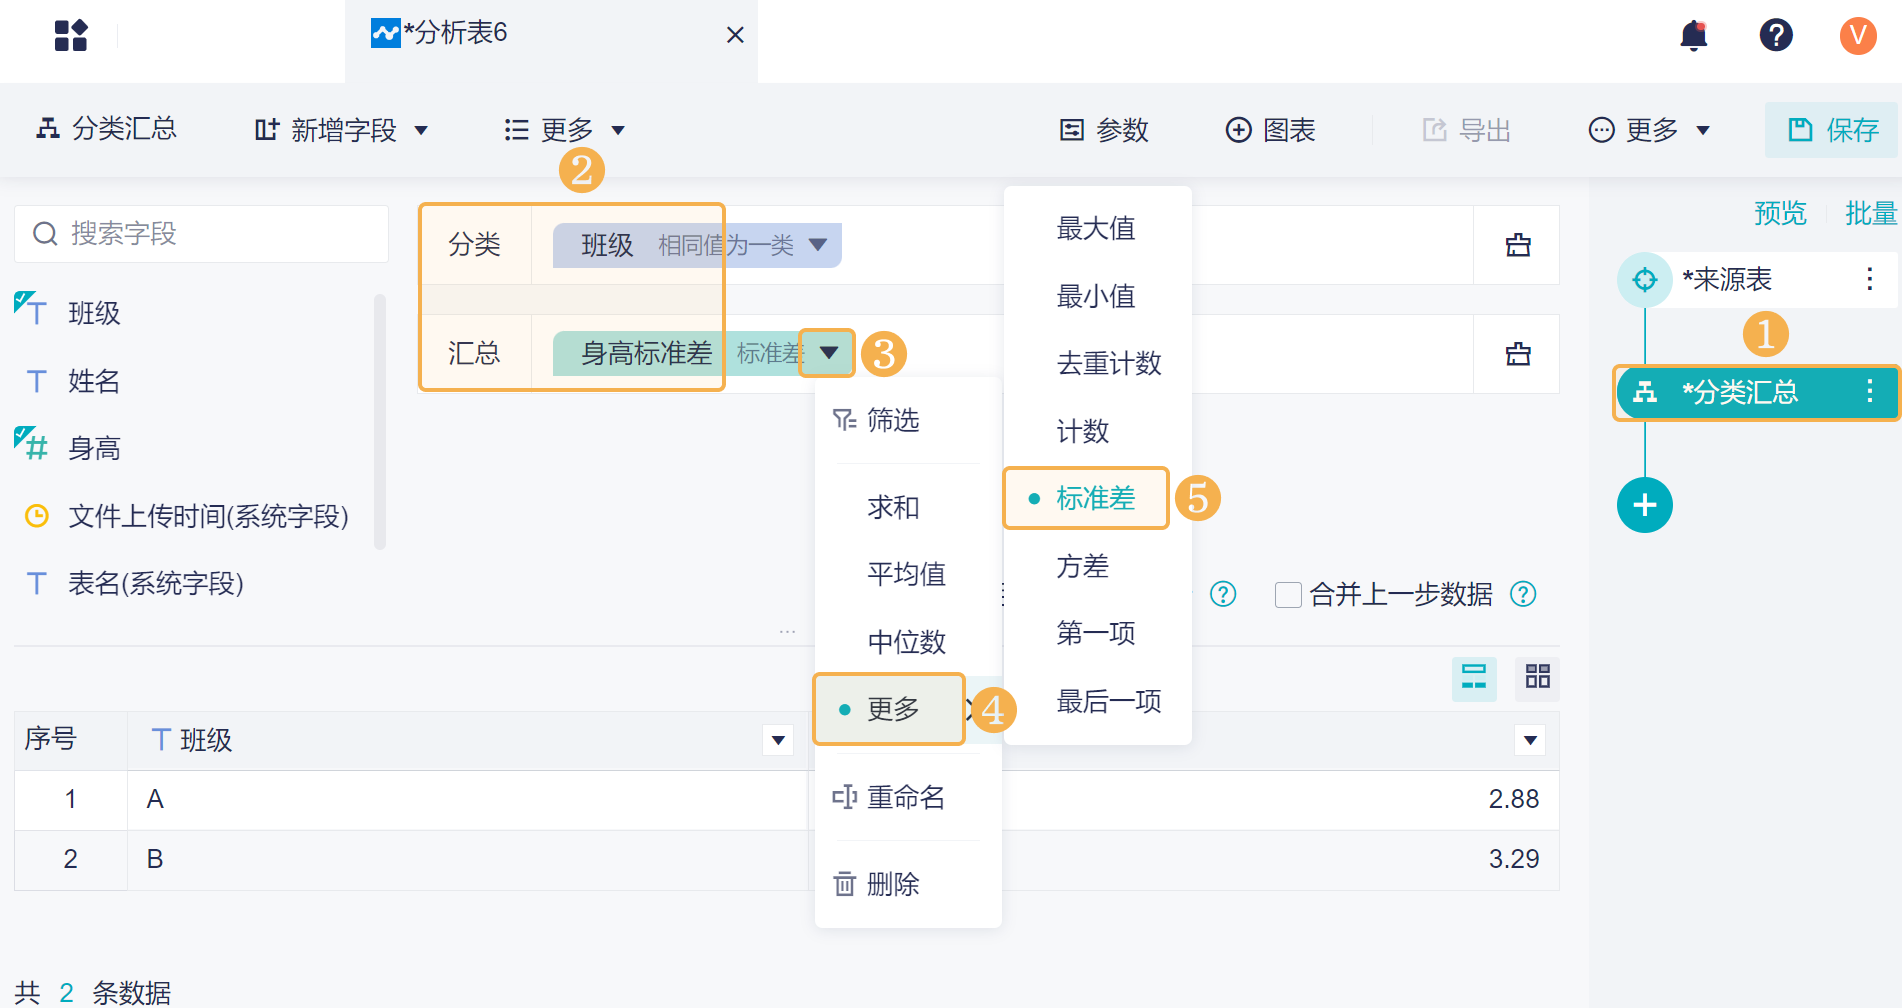This screenshot has height=1008, width=1902.
Task: Add a 图表 chart
Action: click(x=1270, y=130)
